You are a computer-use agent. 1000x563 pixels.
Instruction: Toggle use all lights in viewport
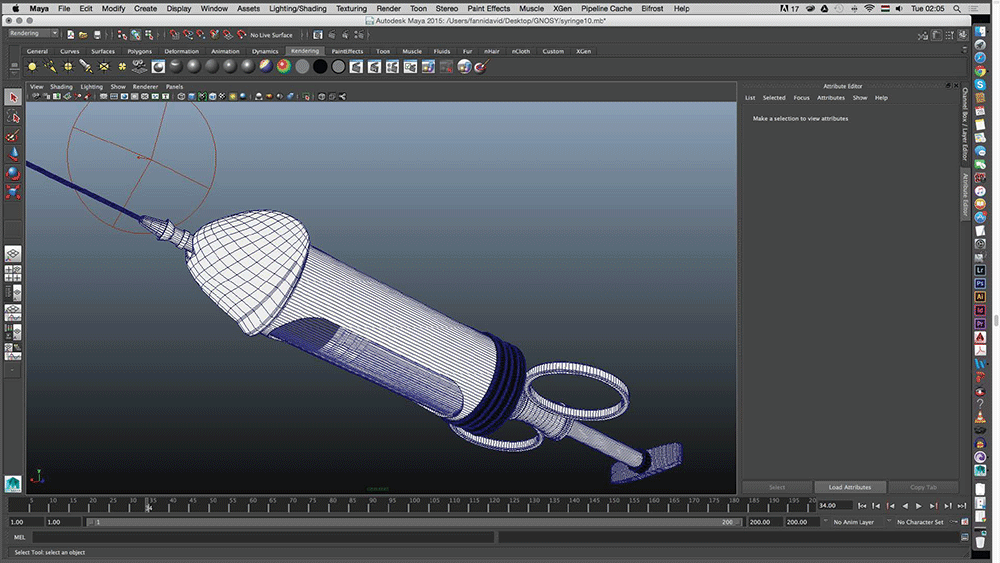click(233, 96)
